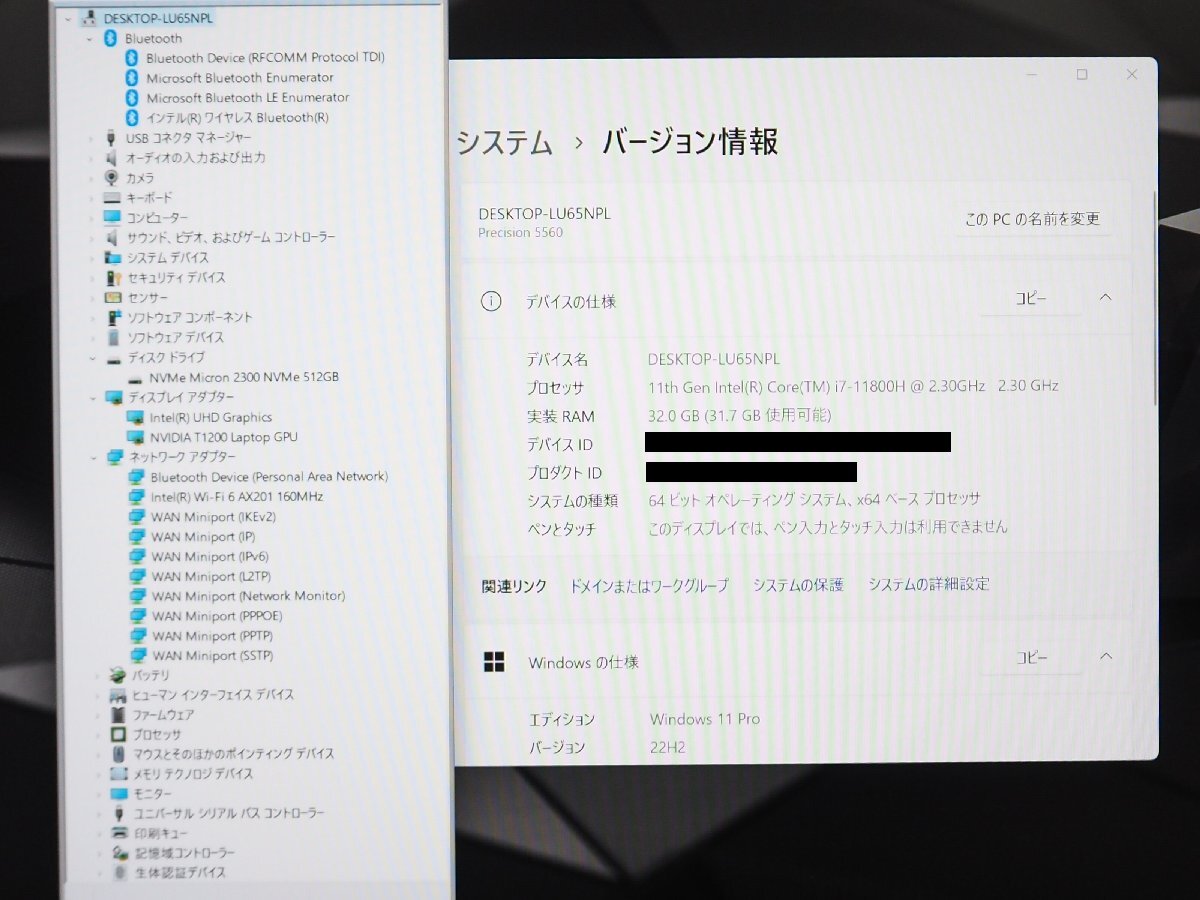Click the USB コネクタ マネージャー category icon
This screenshot has height=900, width=1200.
pos(111,138)
